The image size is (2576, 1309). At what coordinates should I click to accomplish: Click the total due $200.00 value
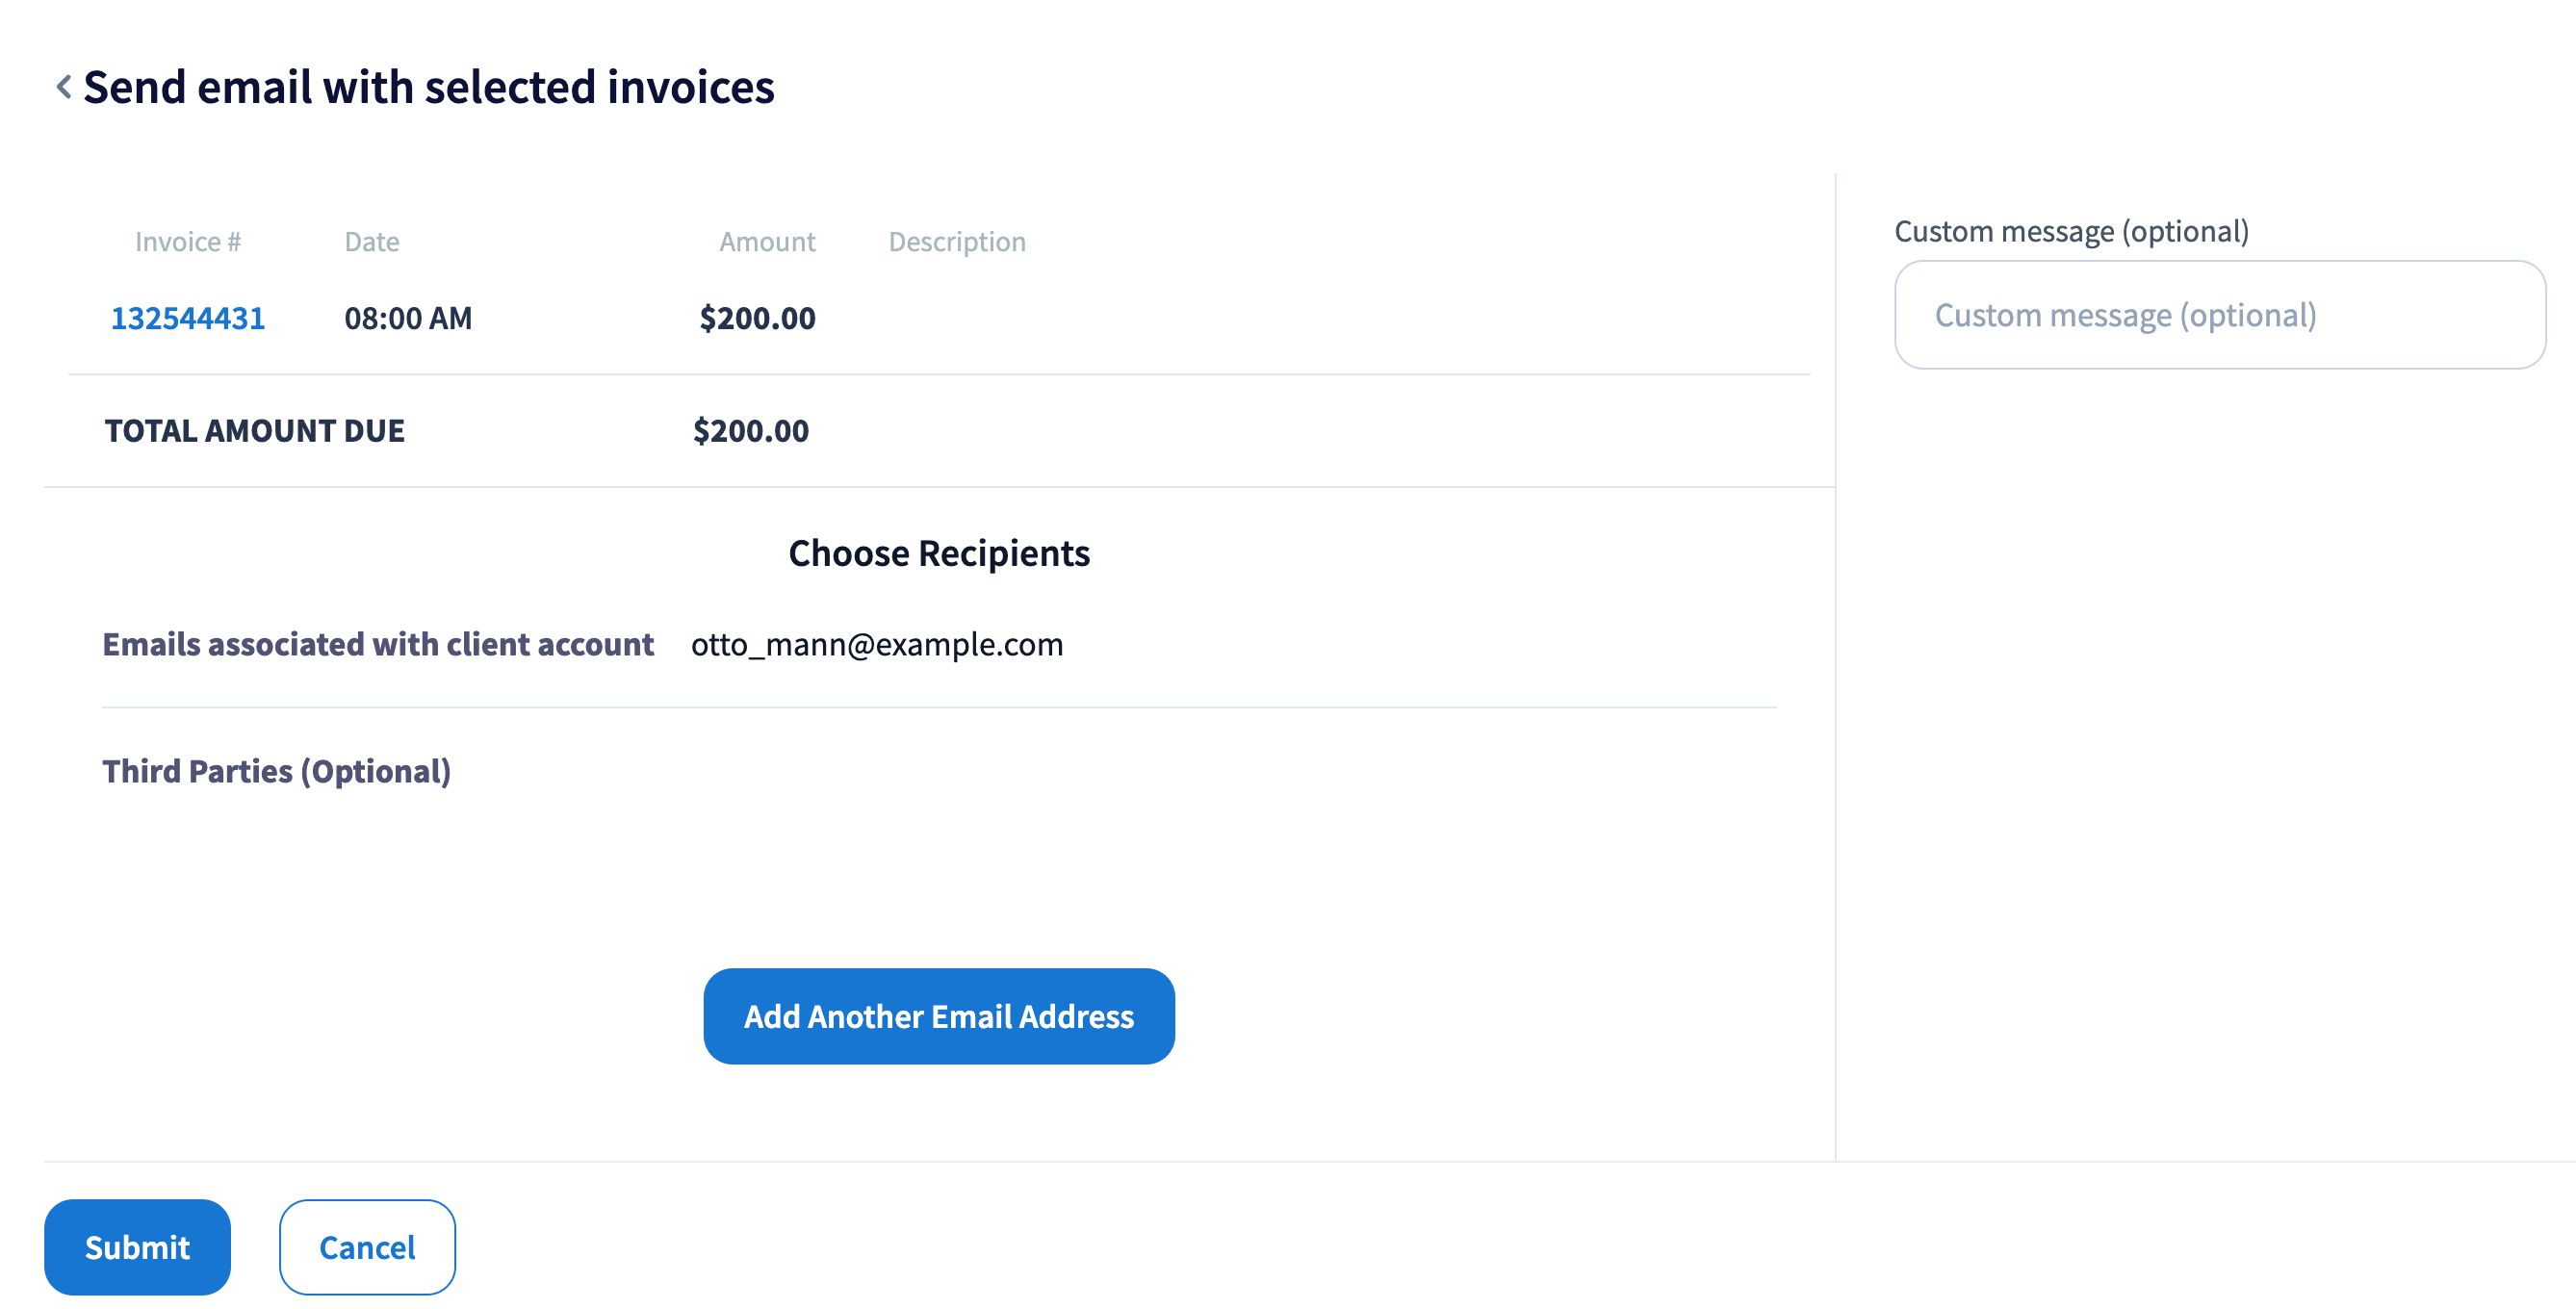[750, 431]
